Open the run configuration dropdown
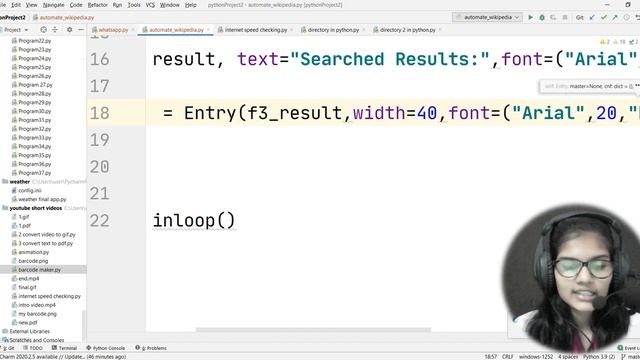Image resolution: width=640 pixels, height=360 pixels. [x=487, y=18]
